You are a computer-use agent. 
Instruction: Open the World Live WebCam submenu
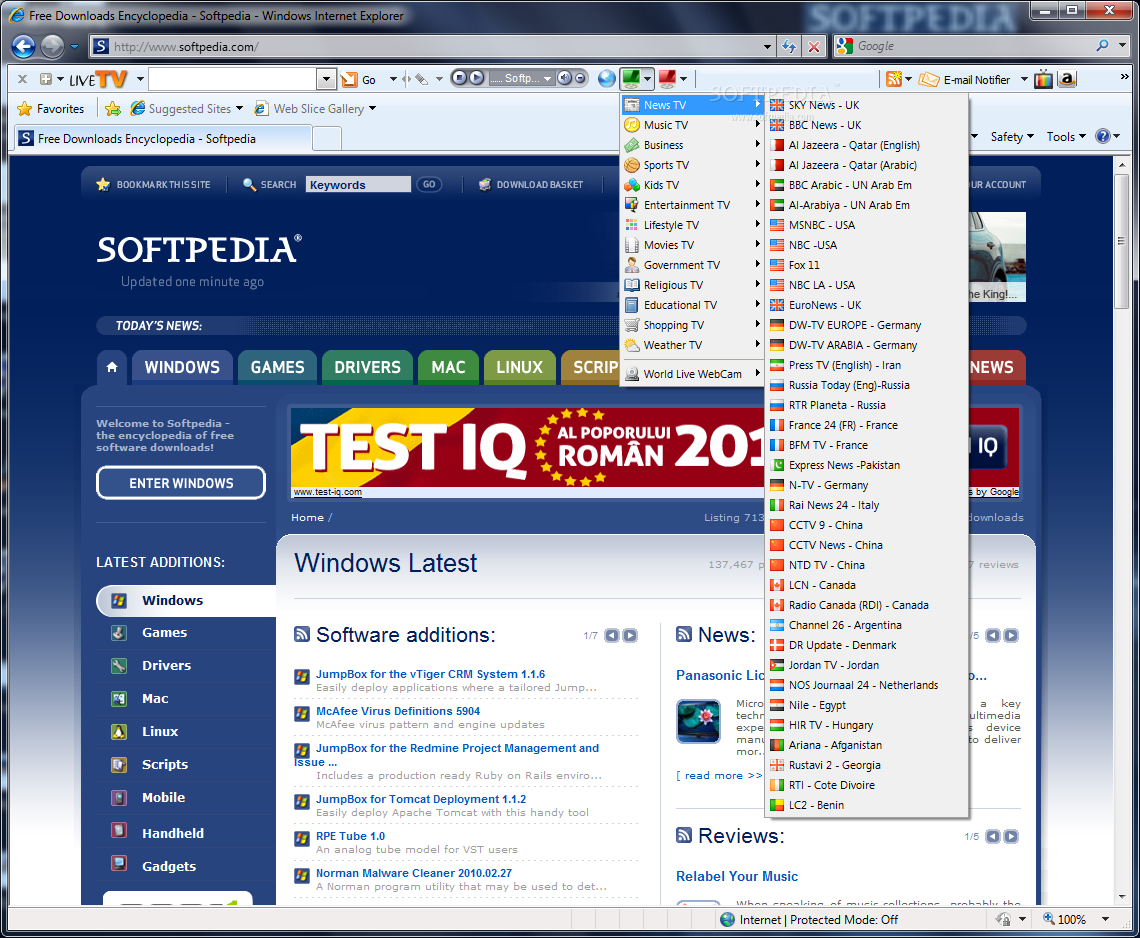[692, 374]
